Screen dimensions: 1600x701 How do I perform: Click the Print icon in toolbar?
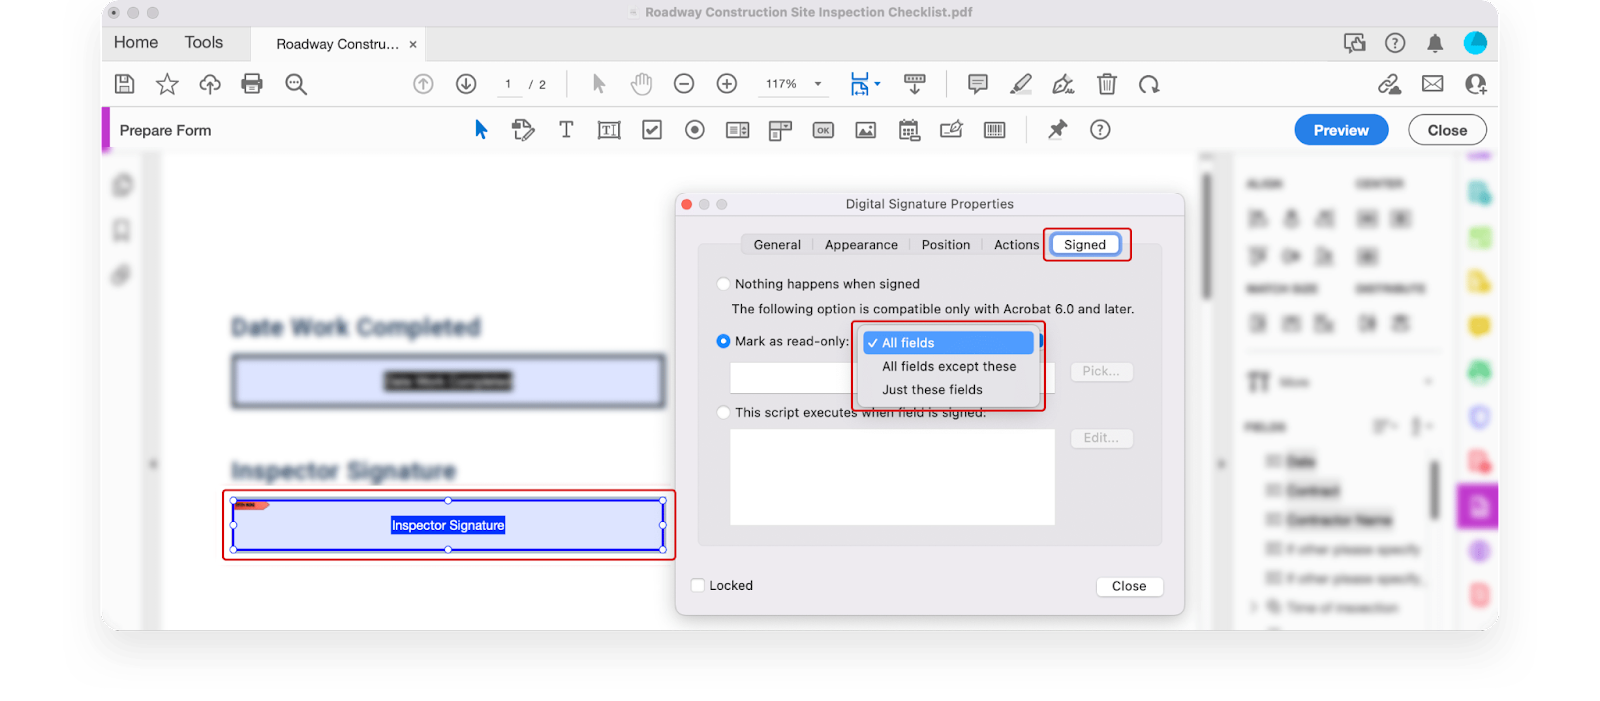tap(252, 84)
